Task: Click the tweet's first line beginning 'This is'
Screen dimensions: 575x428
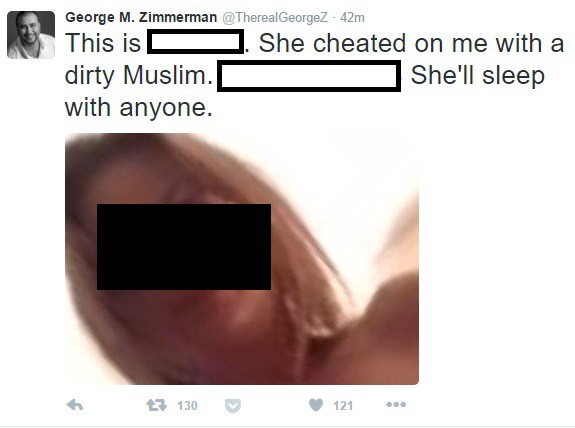Action: [315, 43]
